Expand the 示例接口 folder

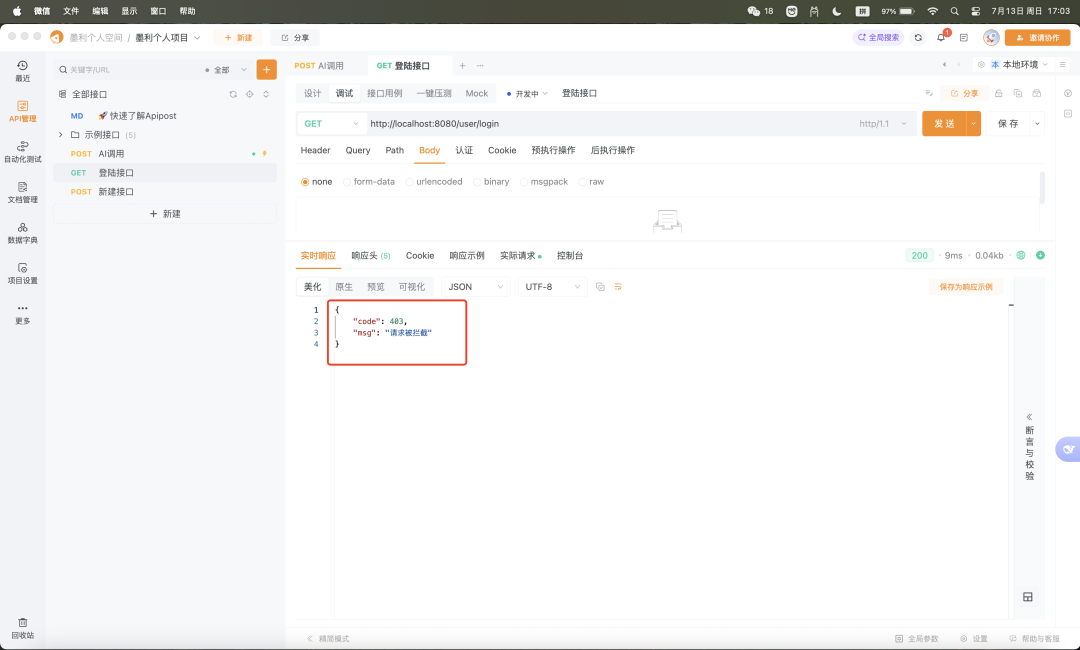(x=61, y=135)
